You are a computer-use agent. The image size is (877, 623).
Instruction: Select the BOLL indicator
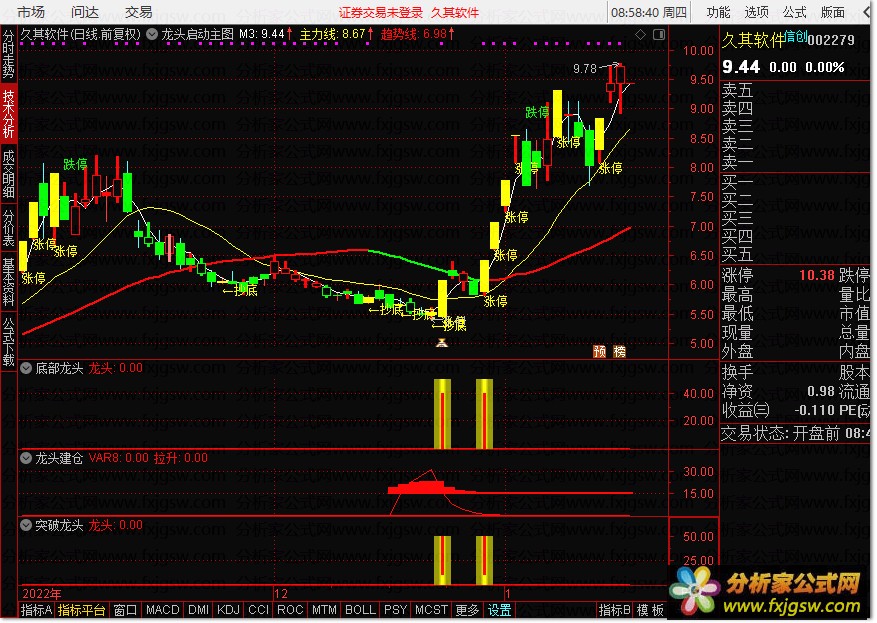360,610
